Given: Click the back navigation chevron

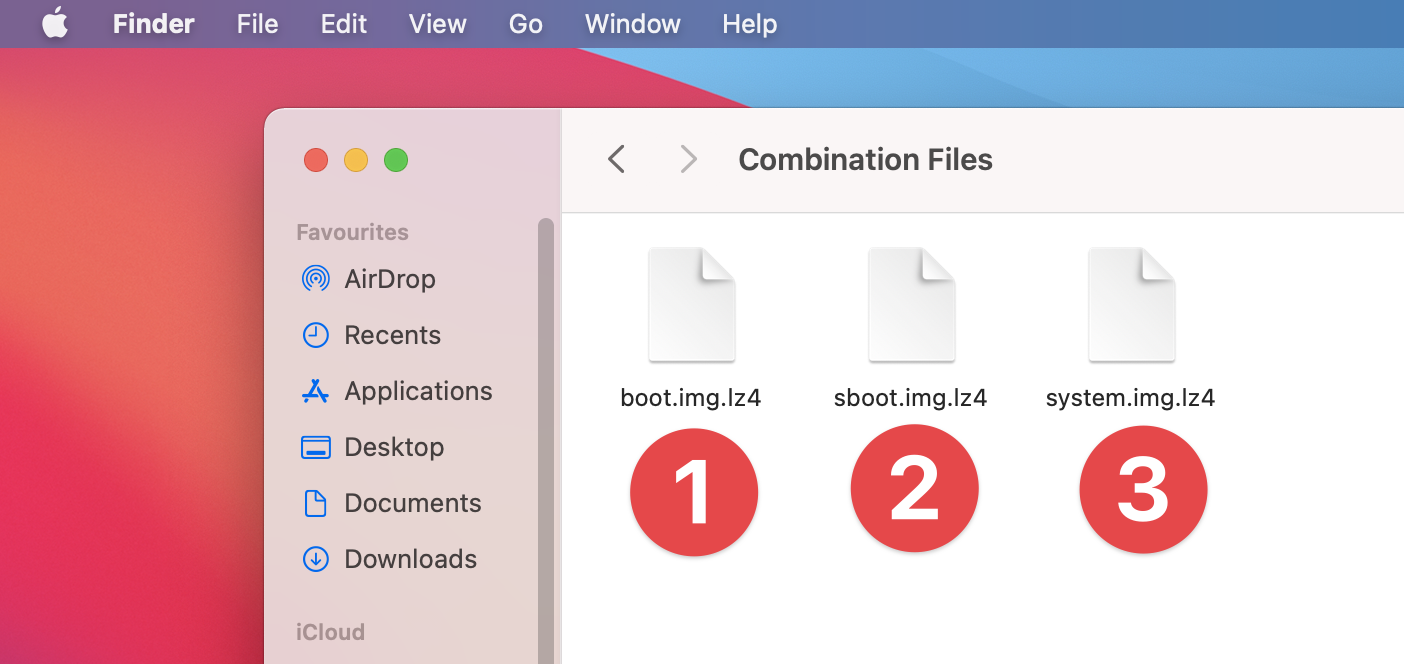Looking at the screenshot, I should click(617, 159).
